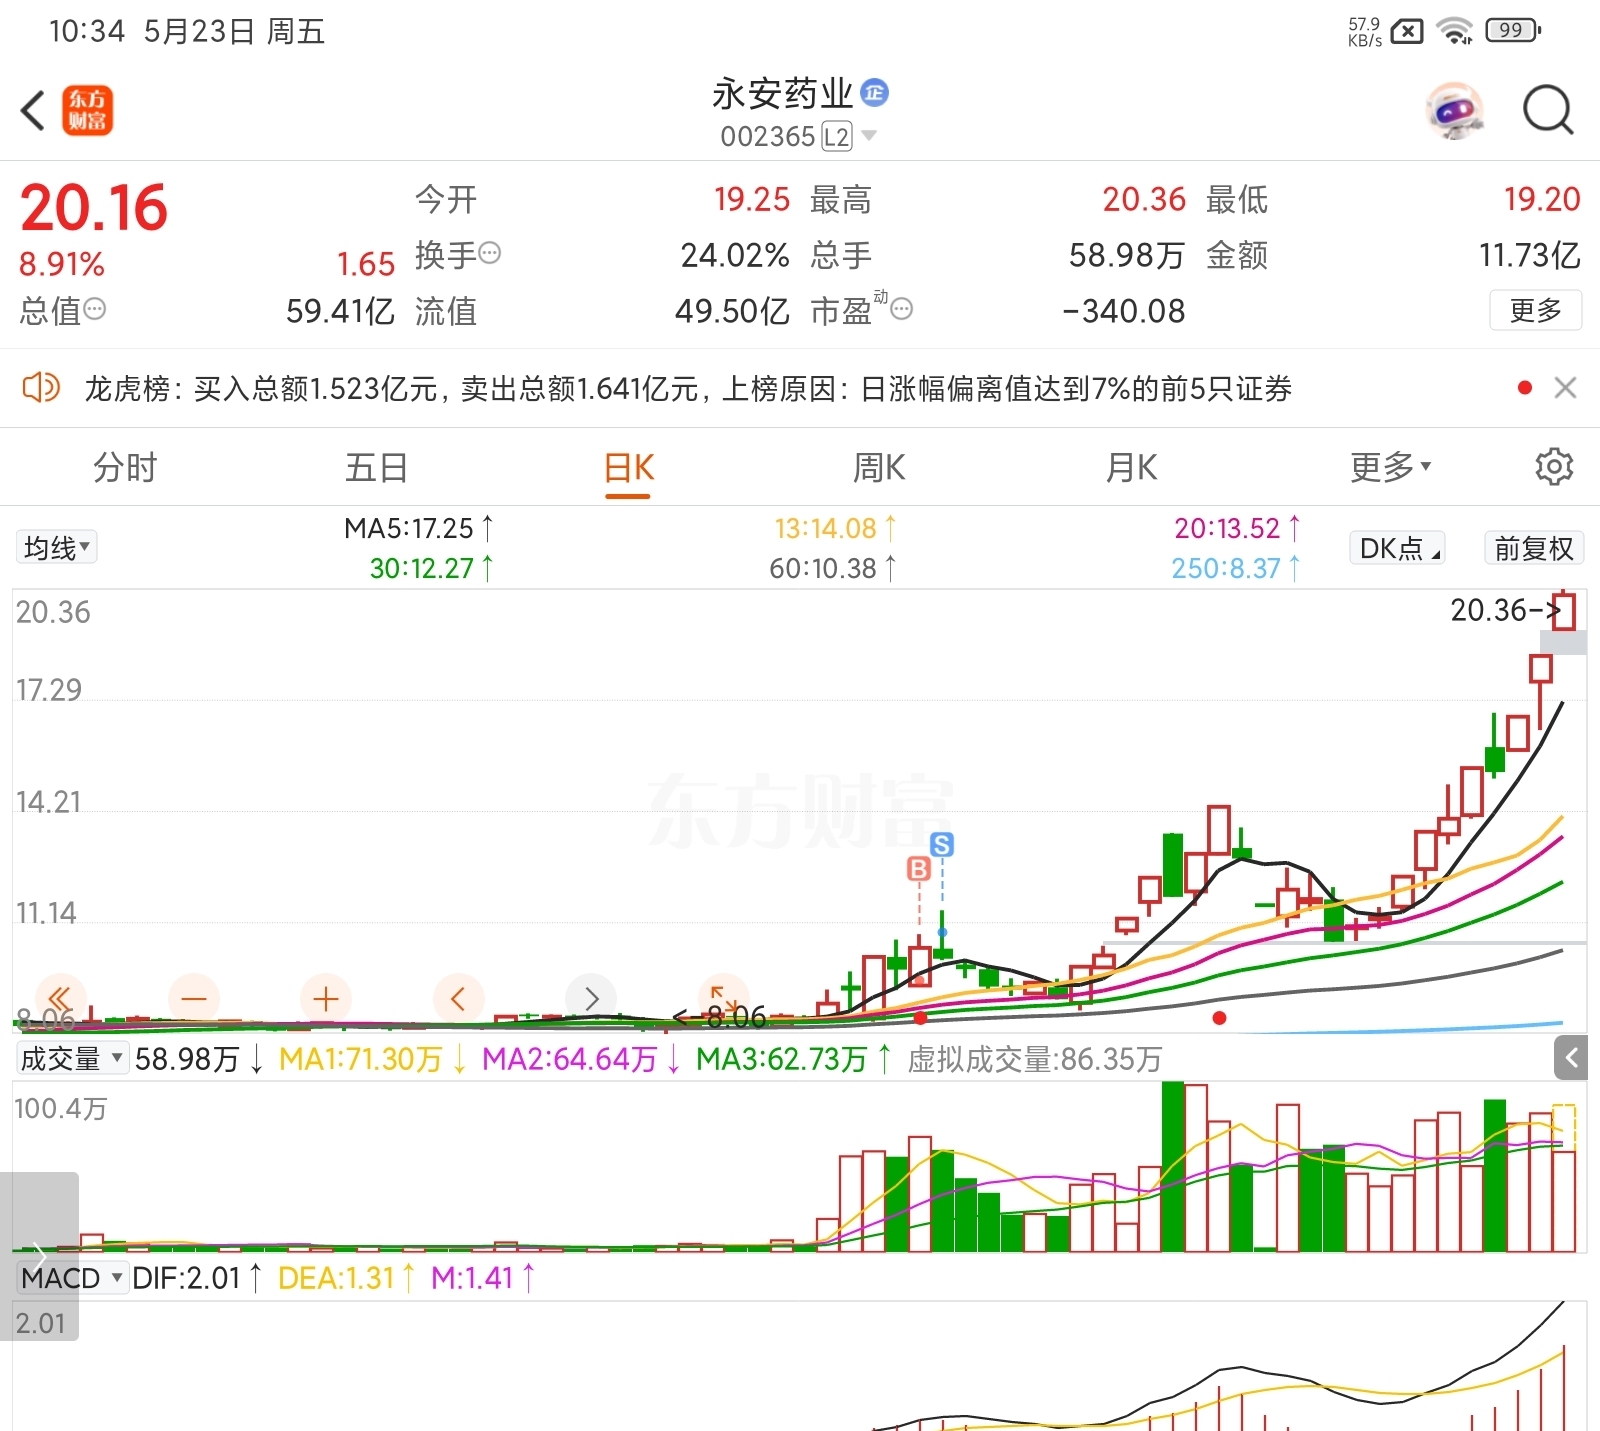
Task: Tap the speaker announcement icon
Action: pyautogui.click(x=41, y=388)
